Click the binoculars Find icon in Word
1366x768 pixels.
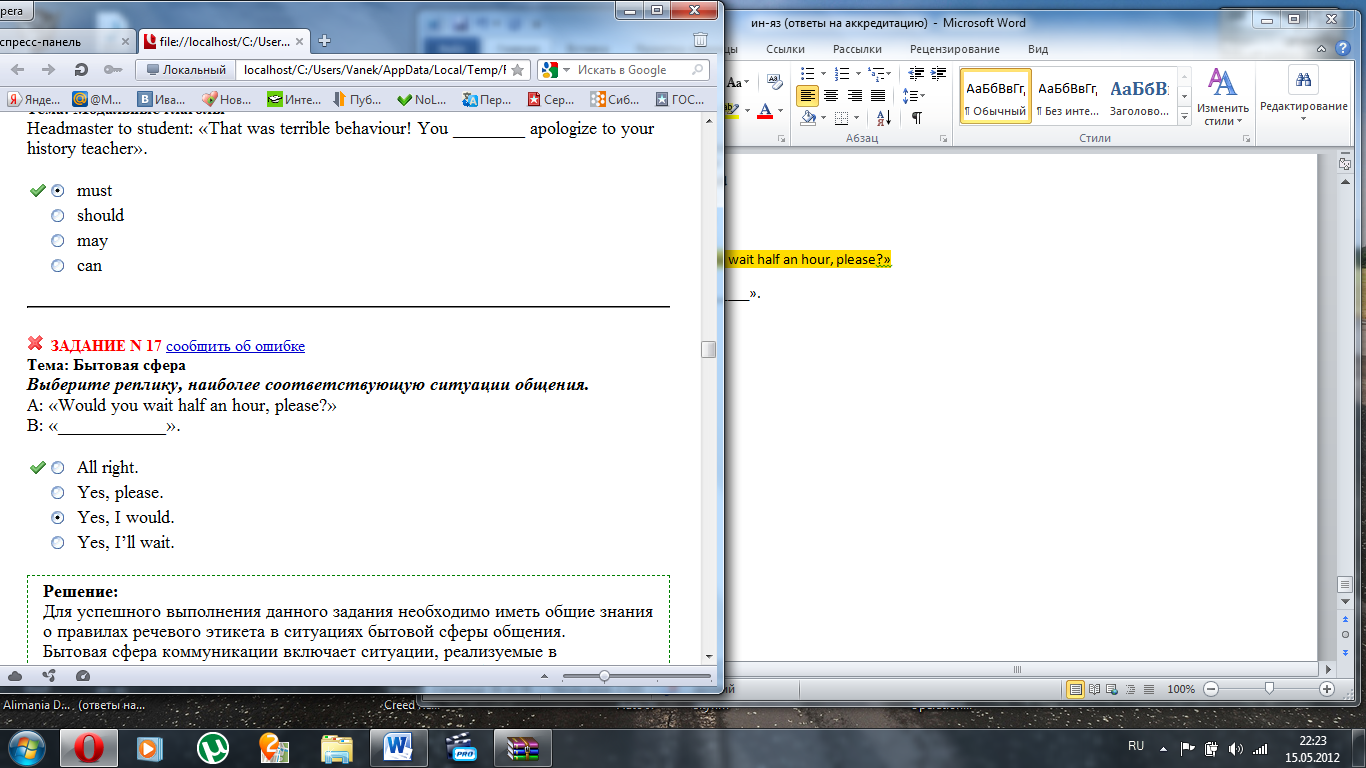coord(1303,80)
